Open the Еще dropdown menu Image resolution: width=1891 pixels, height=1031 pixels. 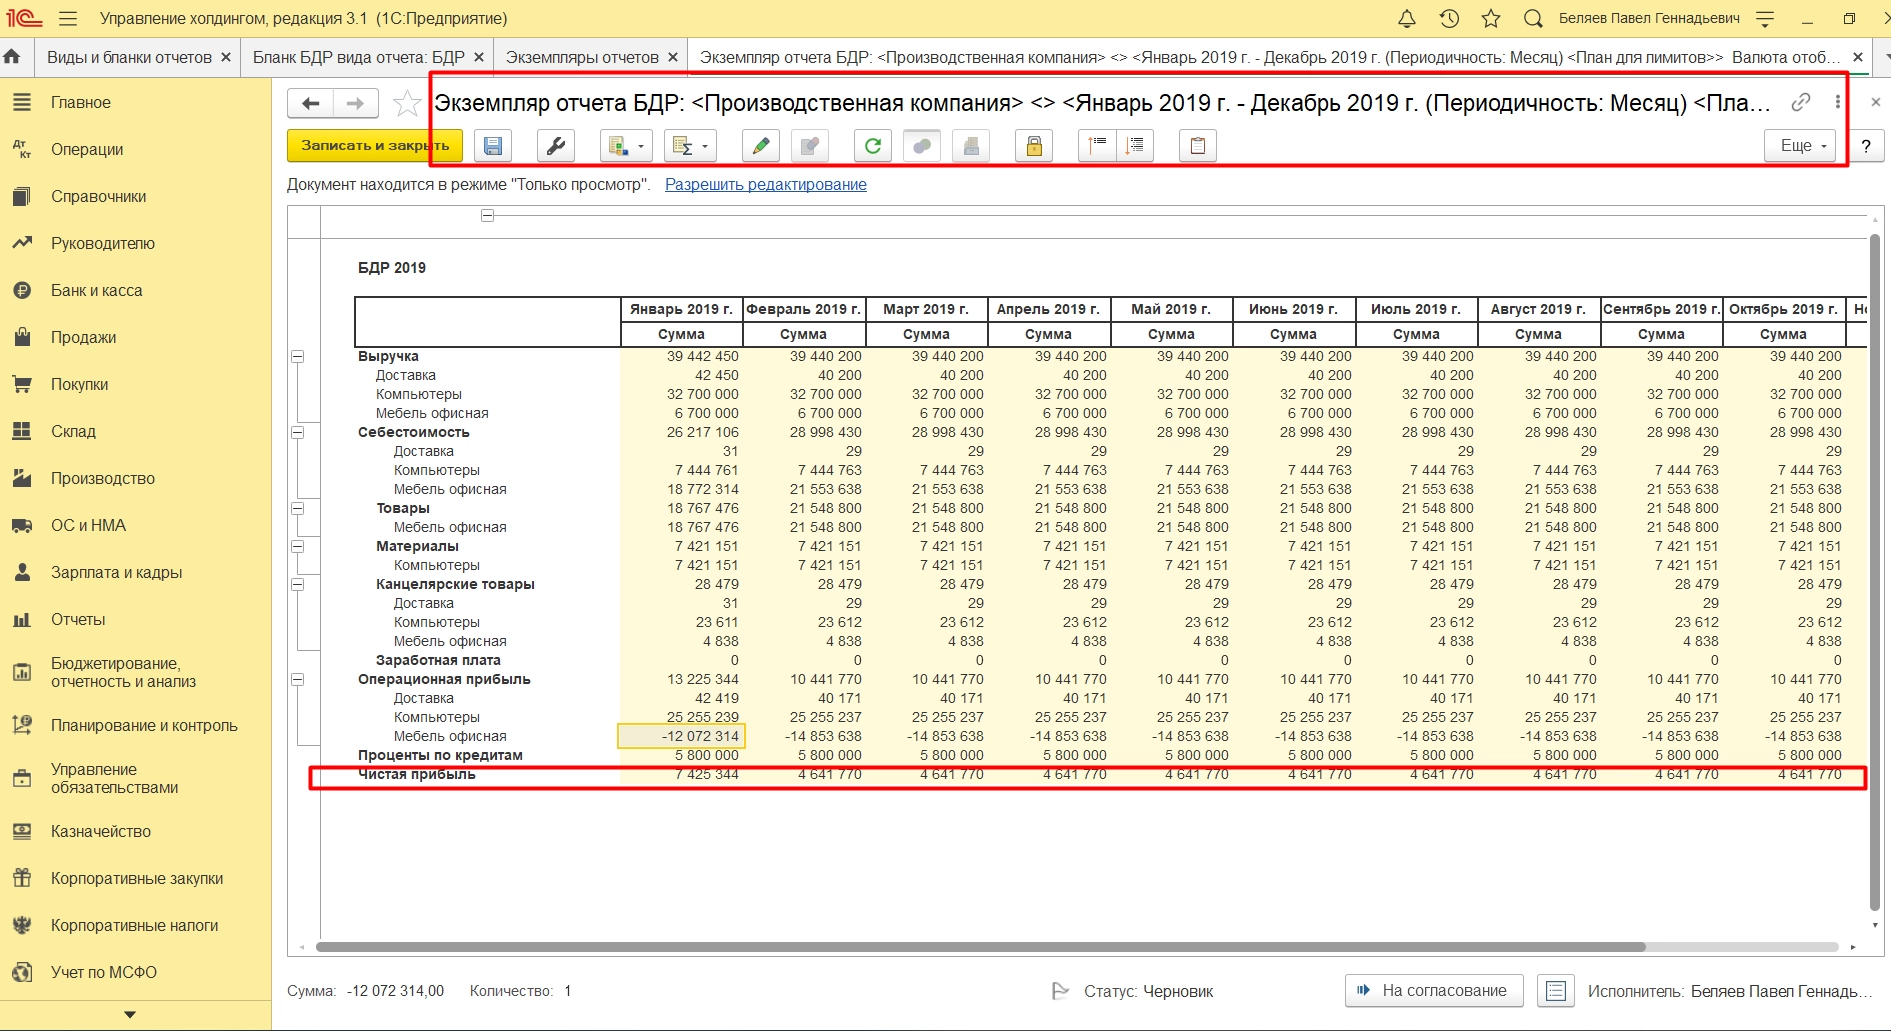[x=1801, y=146]
